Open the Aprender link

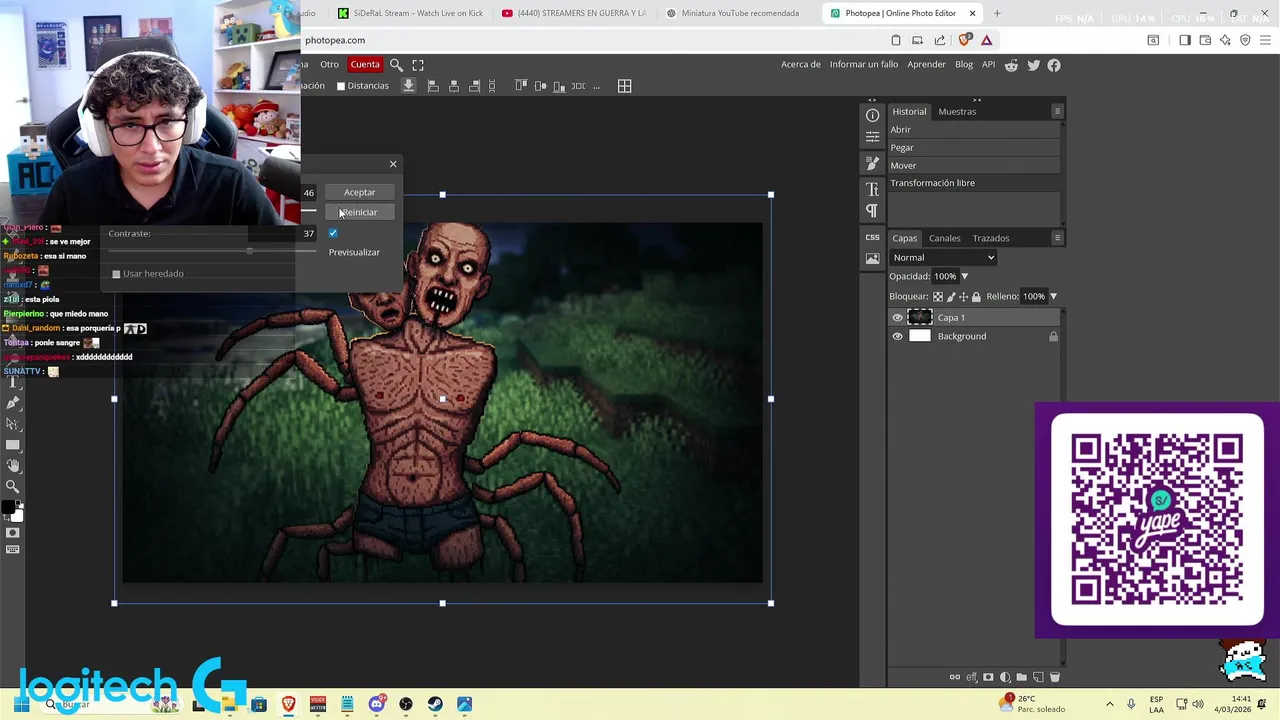pyautogui.click(x=926, y=65)
